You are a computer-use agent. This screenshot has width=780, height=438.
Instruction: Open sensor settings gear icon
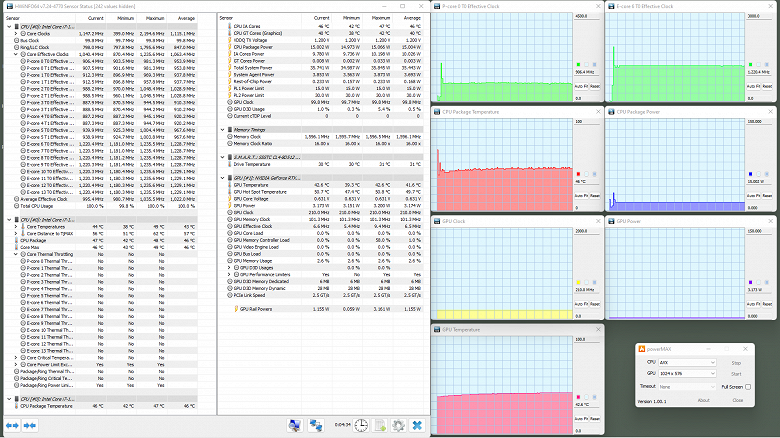(398, 425)
